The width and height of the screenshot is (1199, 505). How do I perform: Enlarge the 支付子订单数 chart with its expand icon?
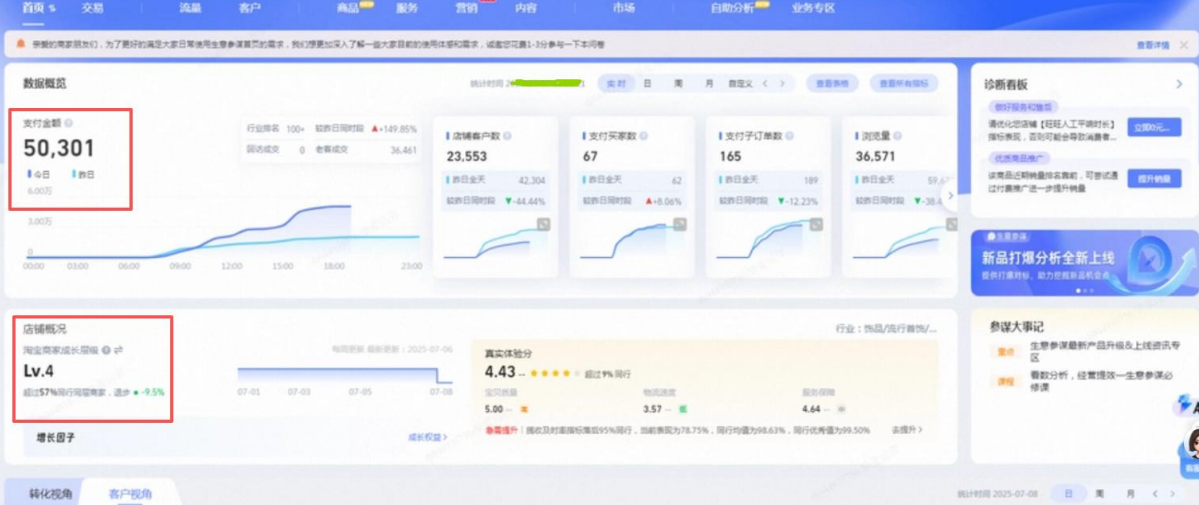pyautogui.click(x=816, y=226)
